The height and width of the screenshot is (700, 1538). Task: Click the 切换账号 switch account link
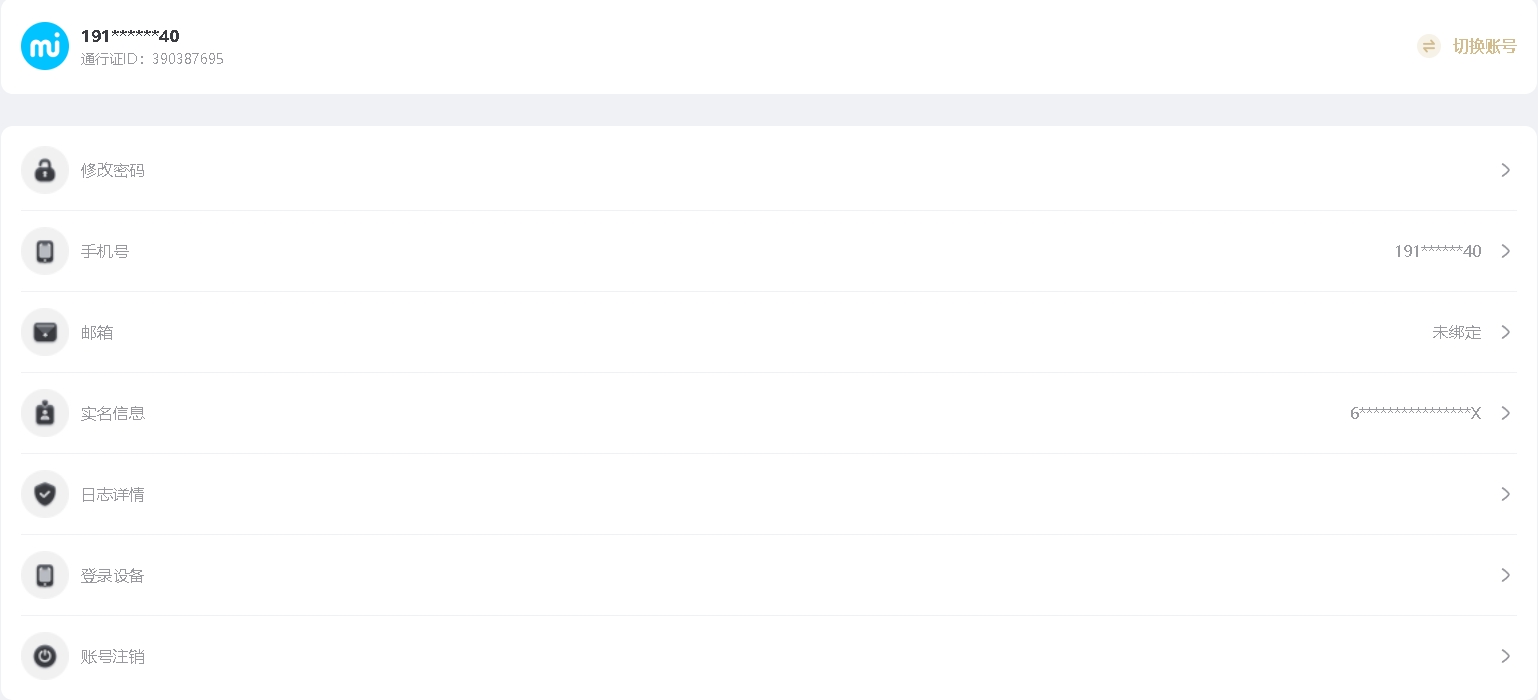[1484, 46]
